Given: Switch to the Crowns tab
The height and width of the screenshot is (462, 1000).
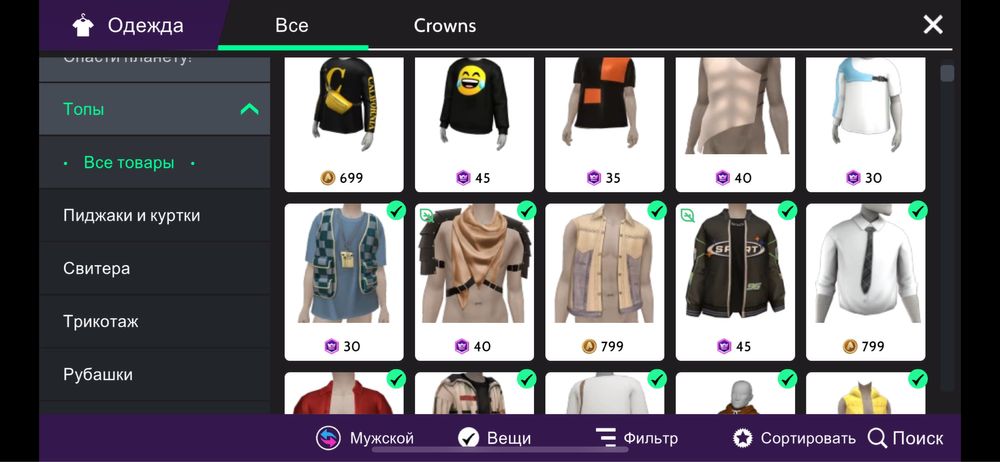Looking at the screenshot, I should coord(445,26).
